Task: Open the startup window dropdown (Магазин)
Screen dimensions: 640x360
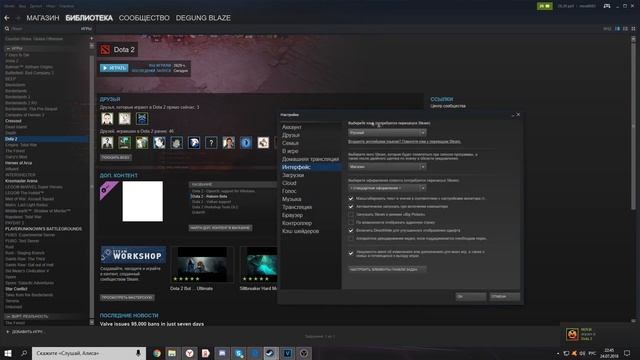Action: tap(387, 167)
